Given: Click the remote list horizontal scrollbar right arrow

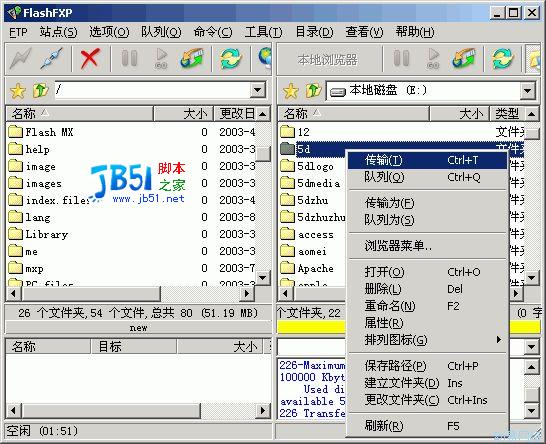Looking at the screenshot, I should click(247, 294).
